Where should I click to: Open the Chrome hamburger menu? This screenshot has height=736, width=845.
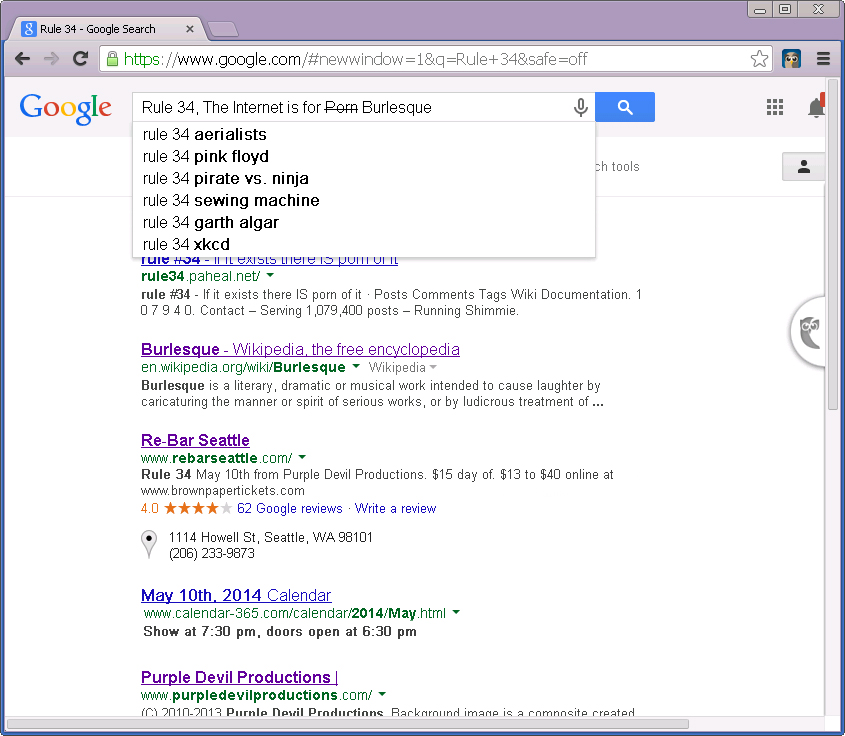tap(823, 58)
